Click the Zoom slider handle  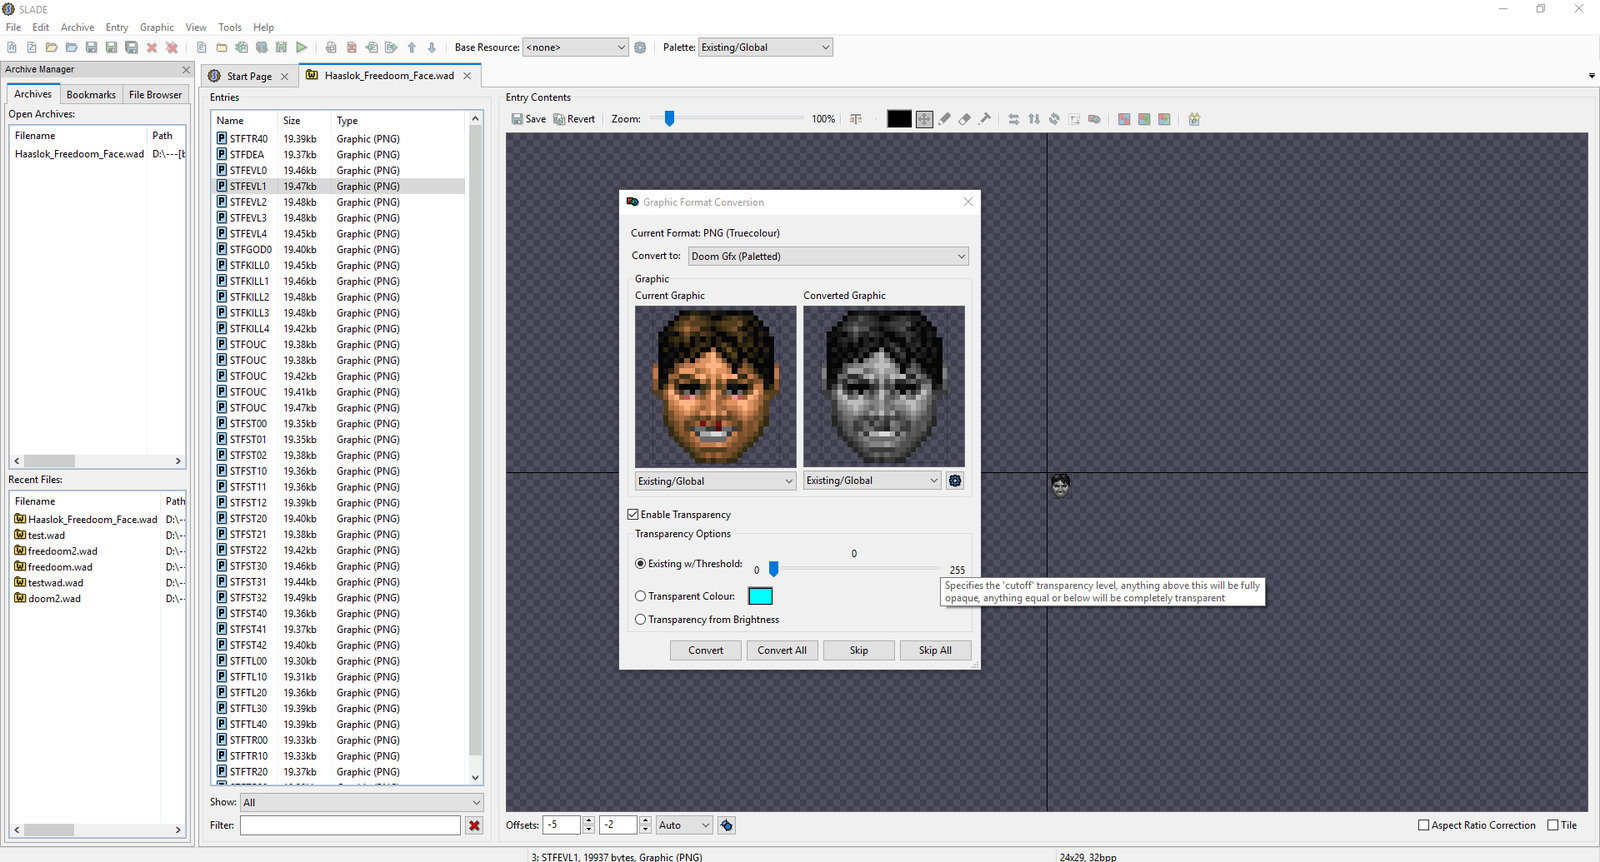[669, 118]
